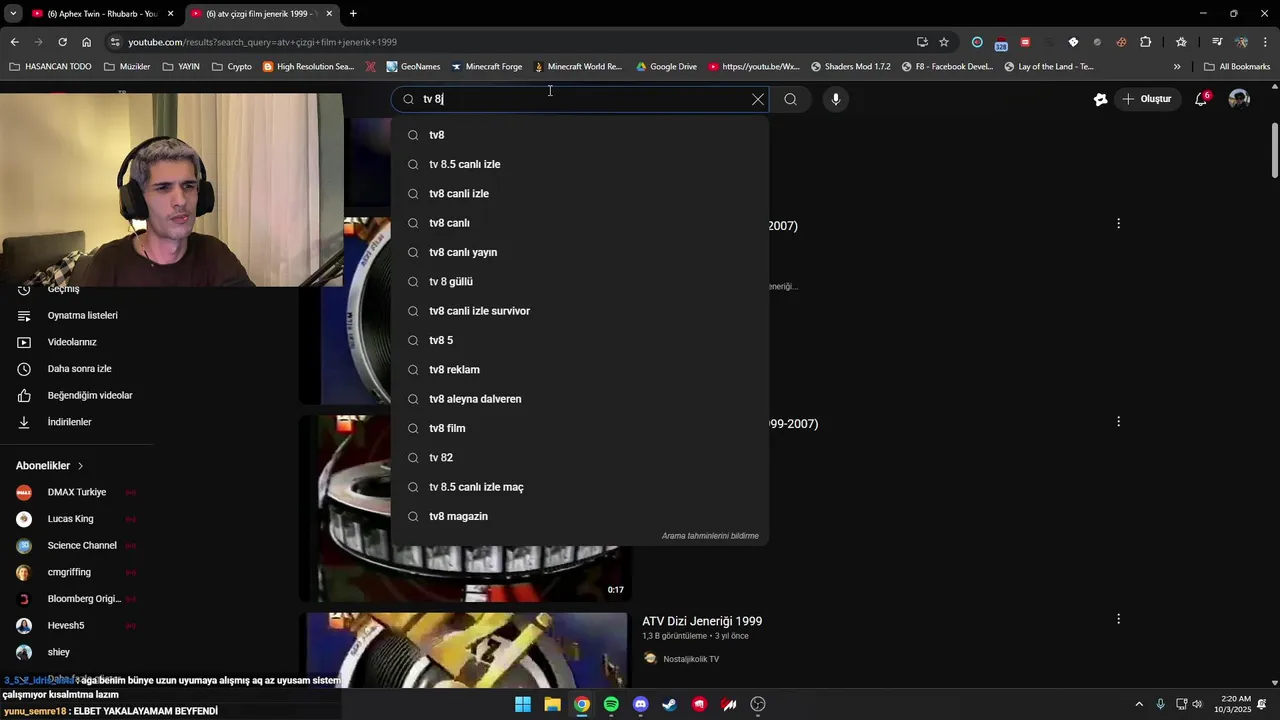Image resolution: width=1280 pixels, height=720 pixels.
Task: Open the account avatar menu
Action: coord(1239,99)
